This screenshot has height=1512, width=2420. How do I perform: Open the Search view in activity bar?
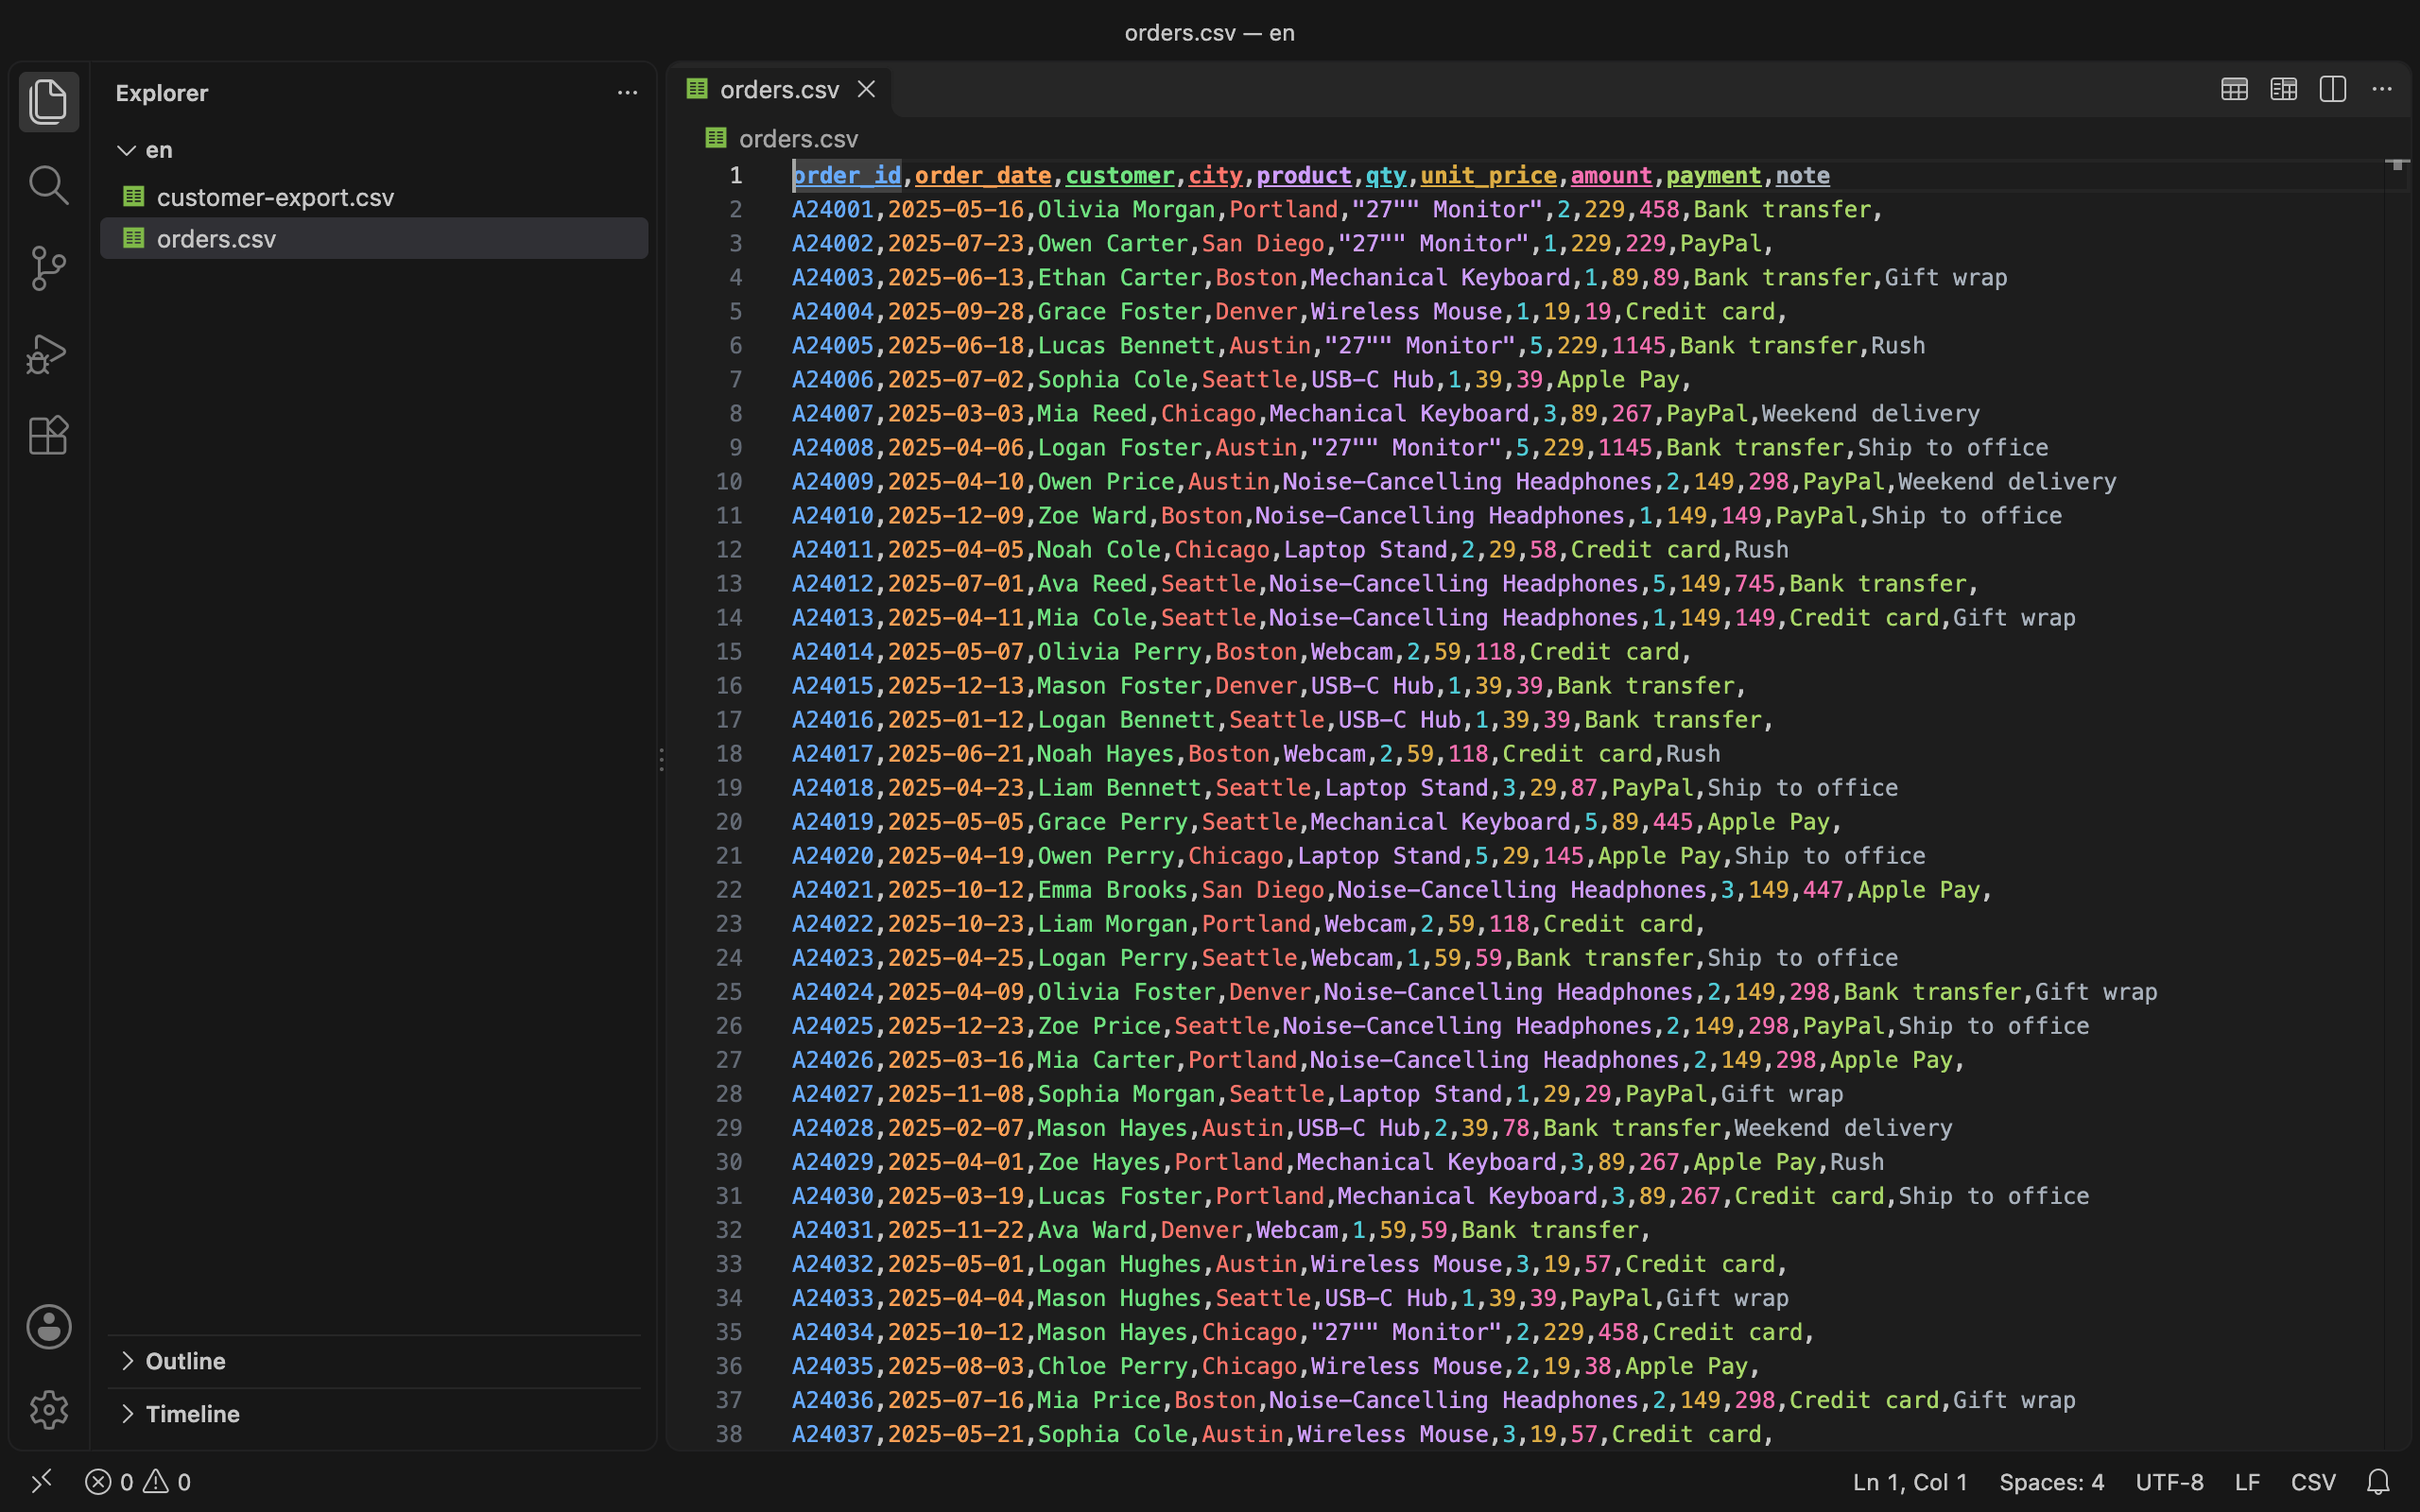(x=48, y=185)
